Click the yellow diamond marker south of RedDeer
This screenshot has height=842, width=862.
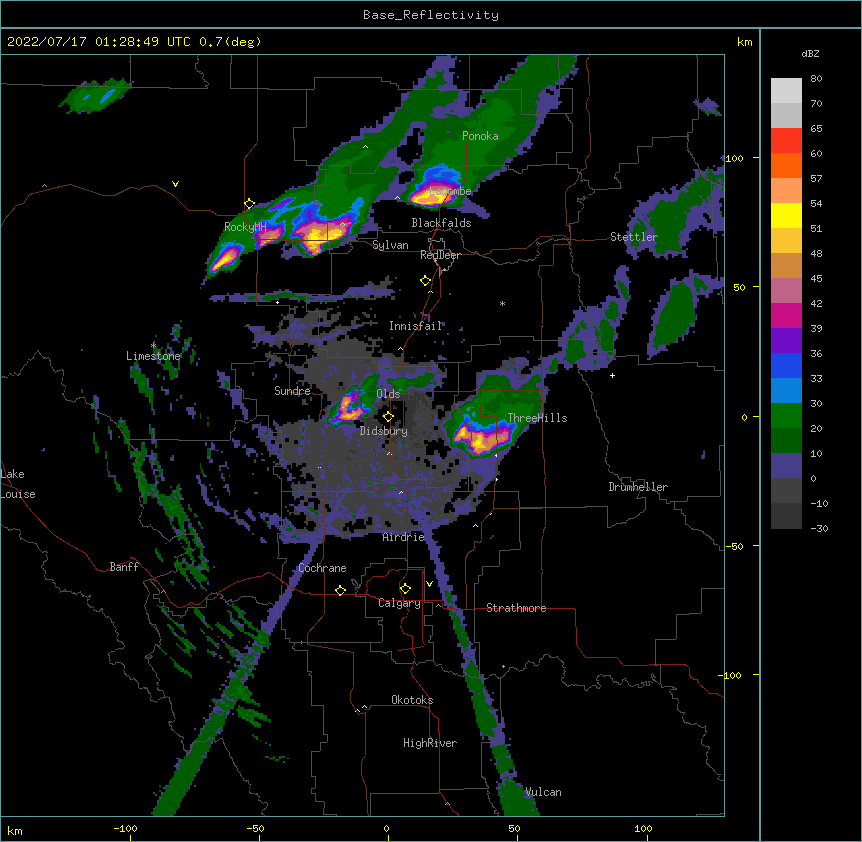[x=425, y=281]
